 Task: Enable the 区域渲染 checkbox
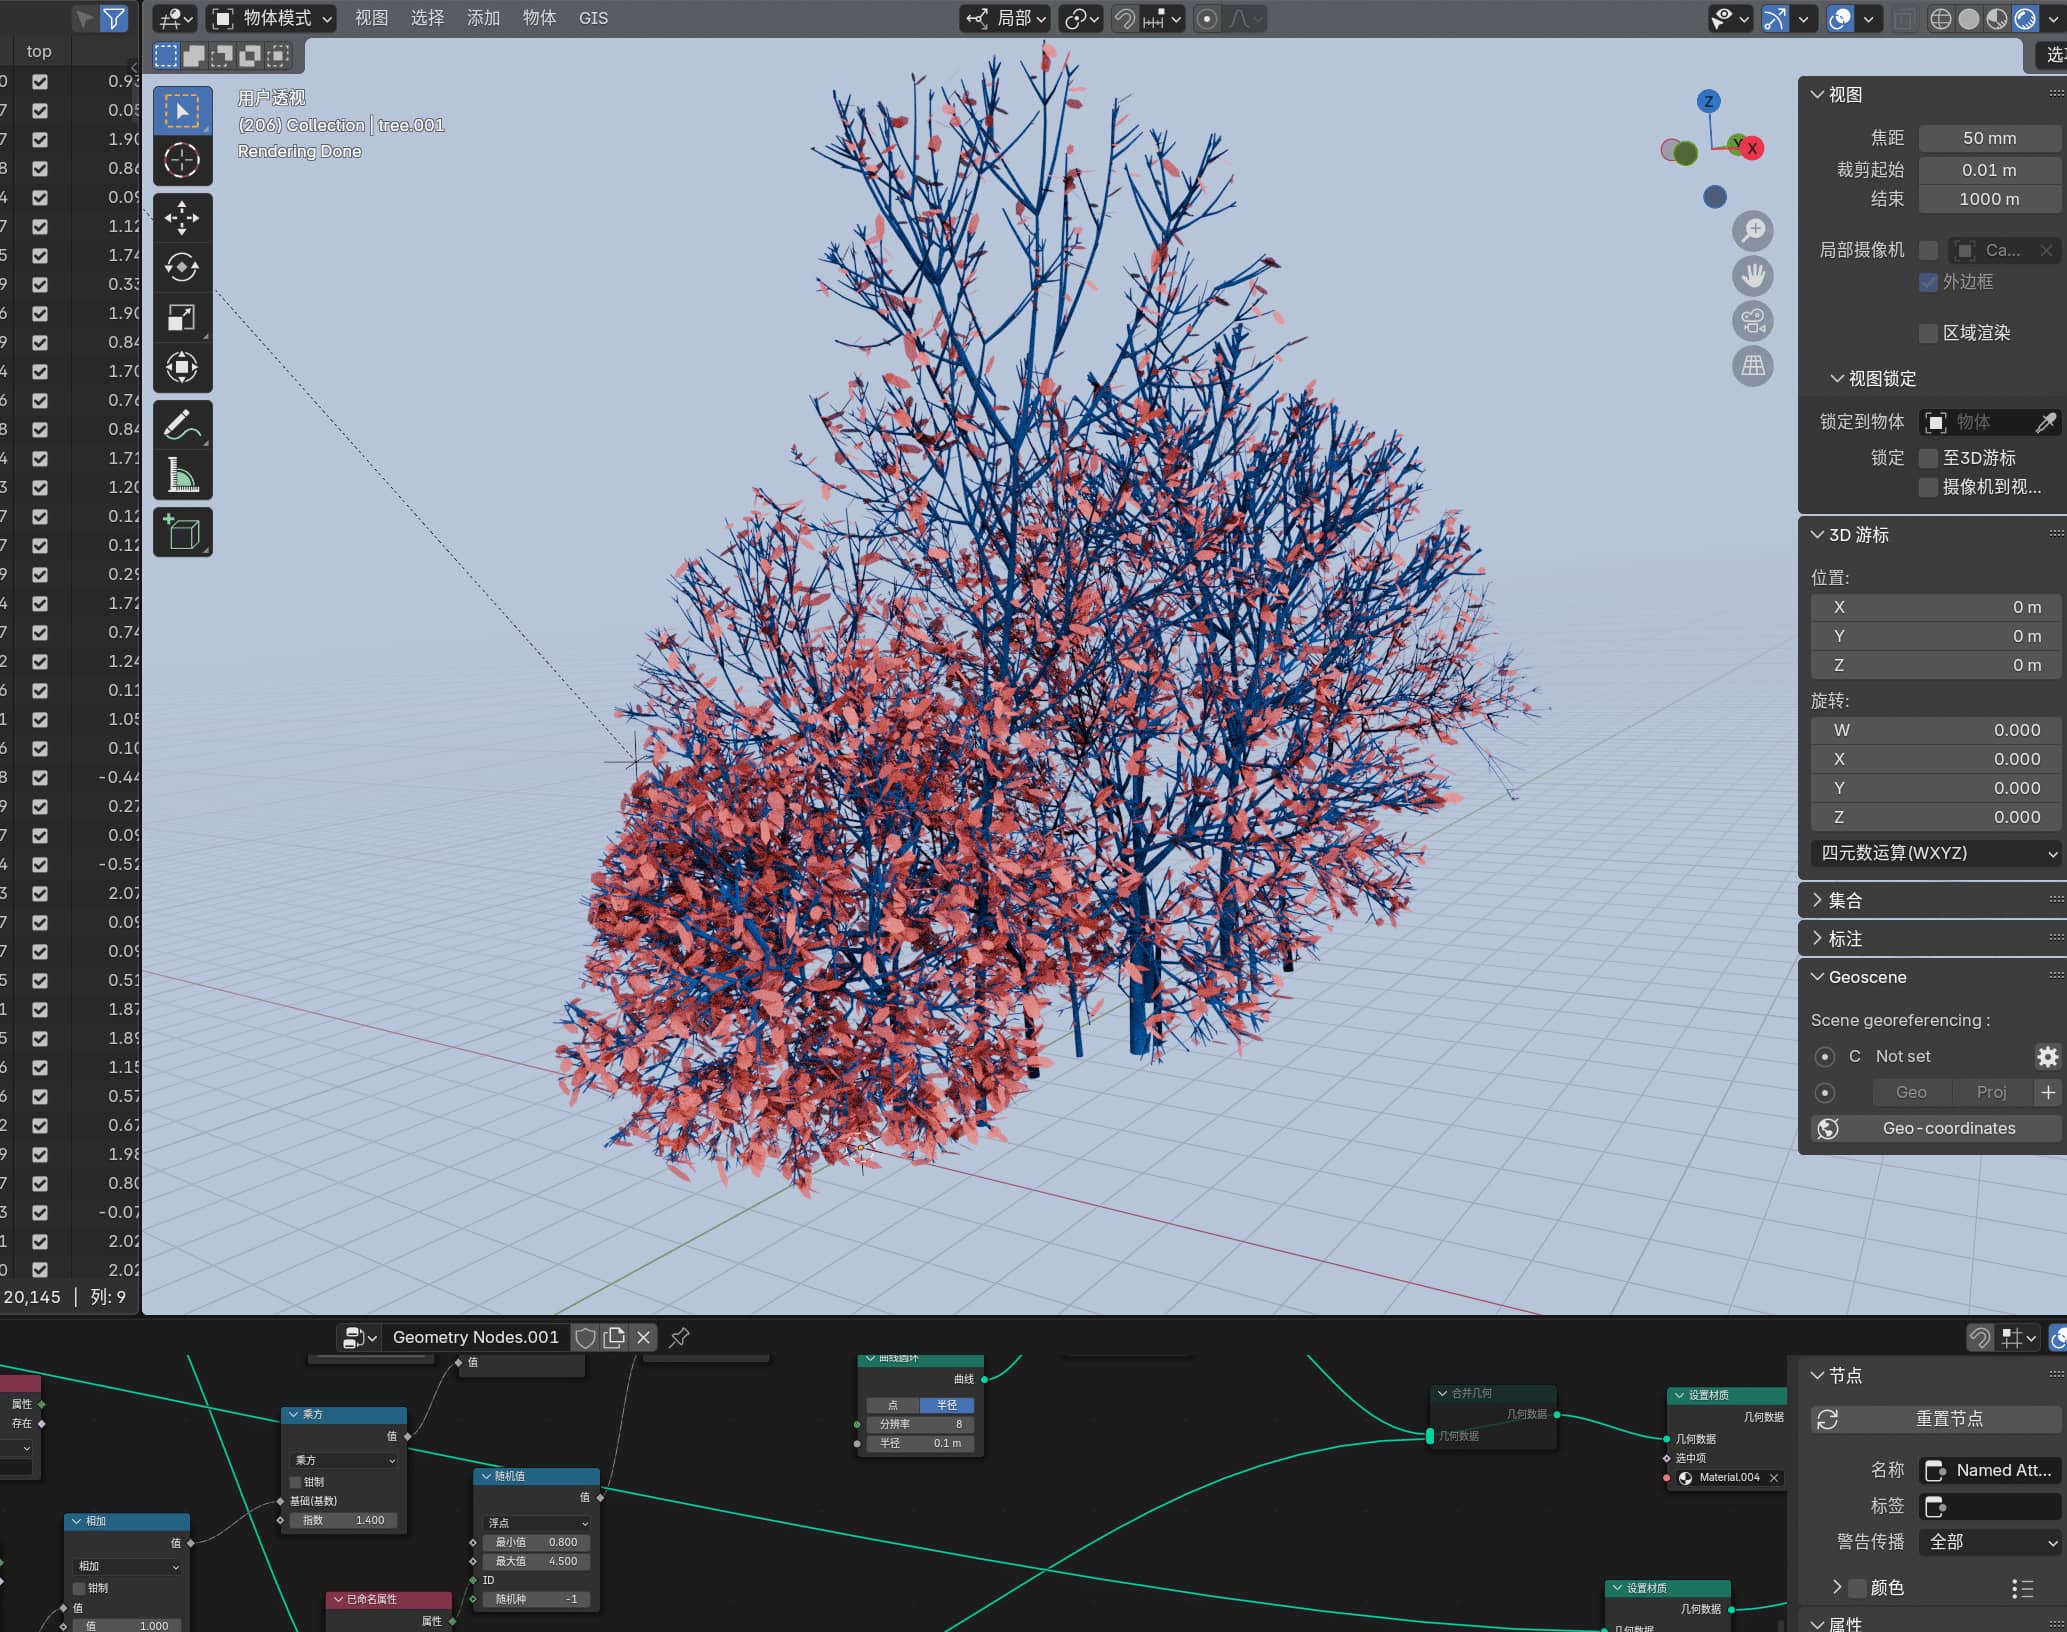(1929, 333)
